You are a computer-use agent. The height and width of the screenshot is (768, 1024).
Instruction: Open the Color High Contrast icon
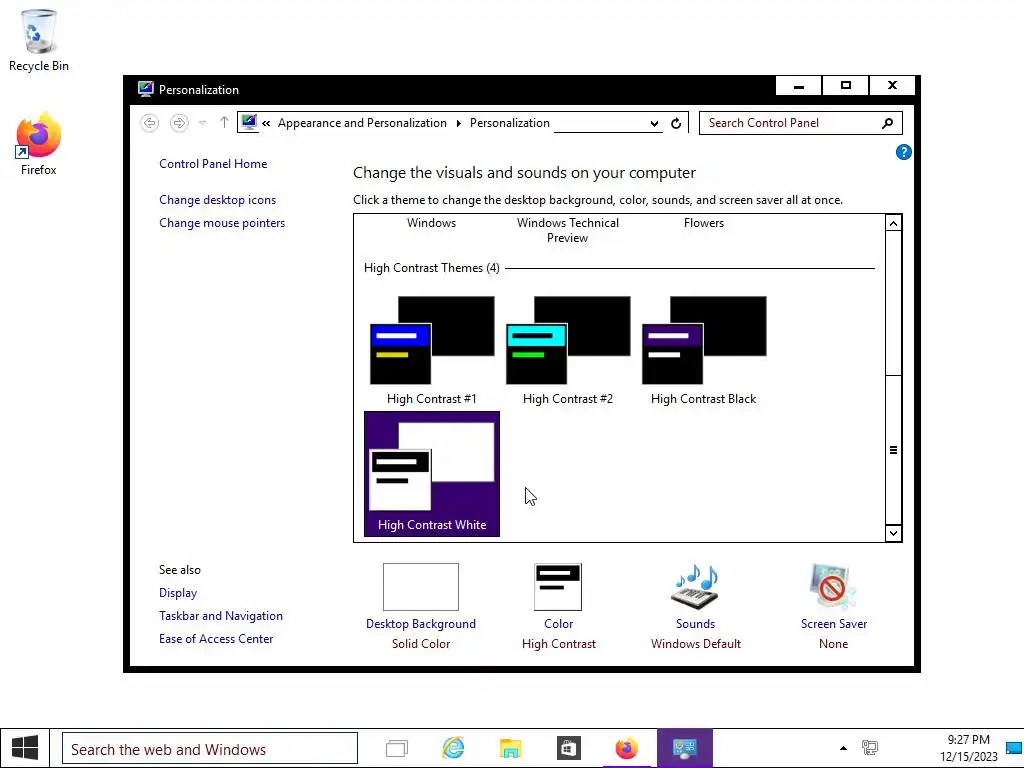[x=558, y=587]
